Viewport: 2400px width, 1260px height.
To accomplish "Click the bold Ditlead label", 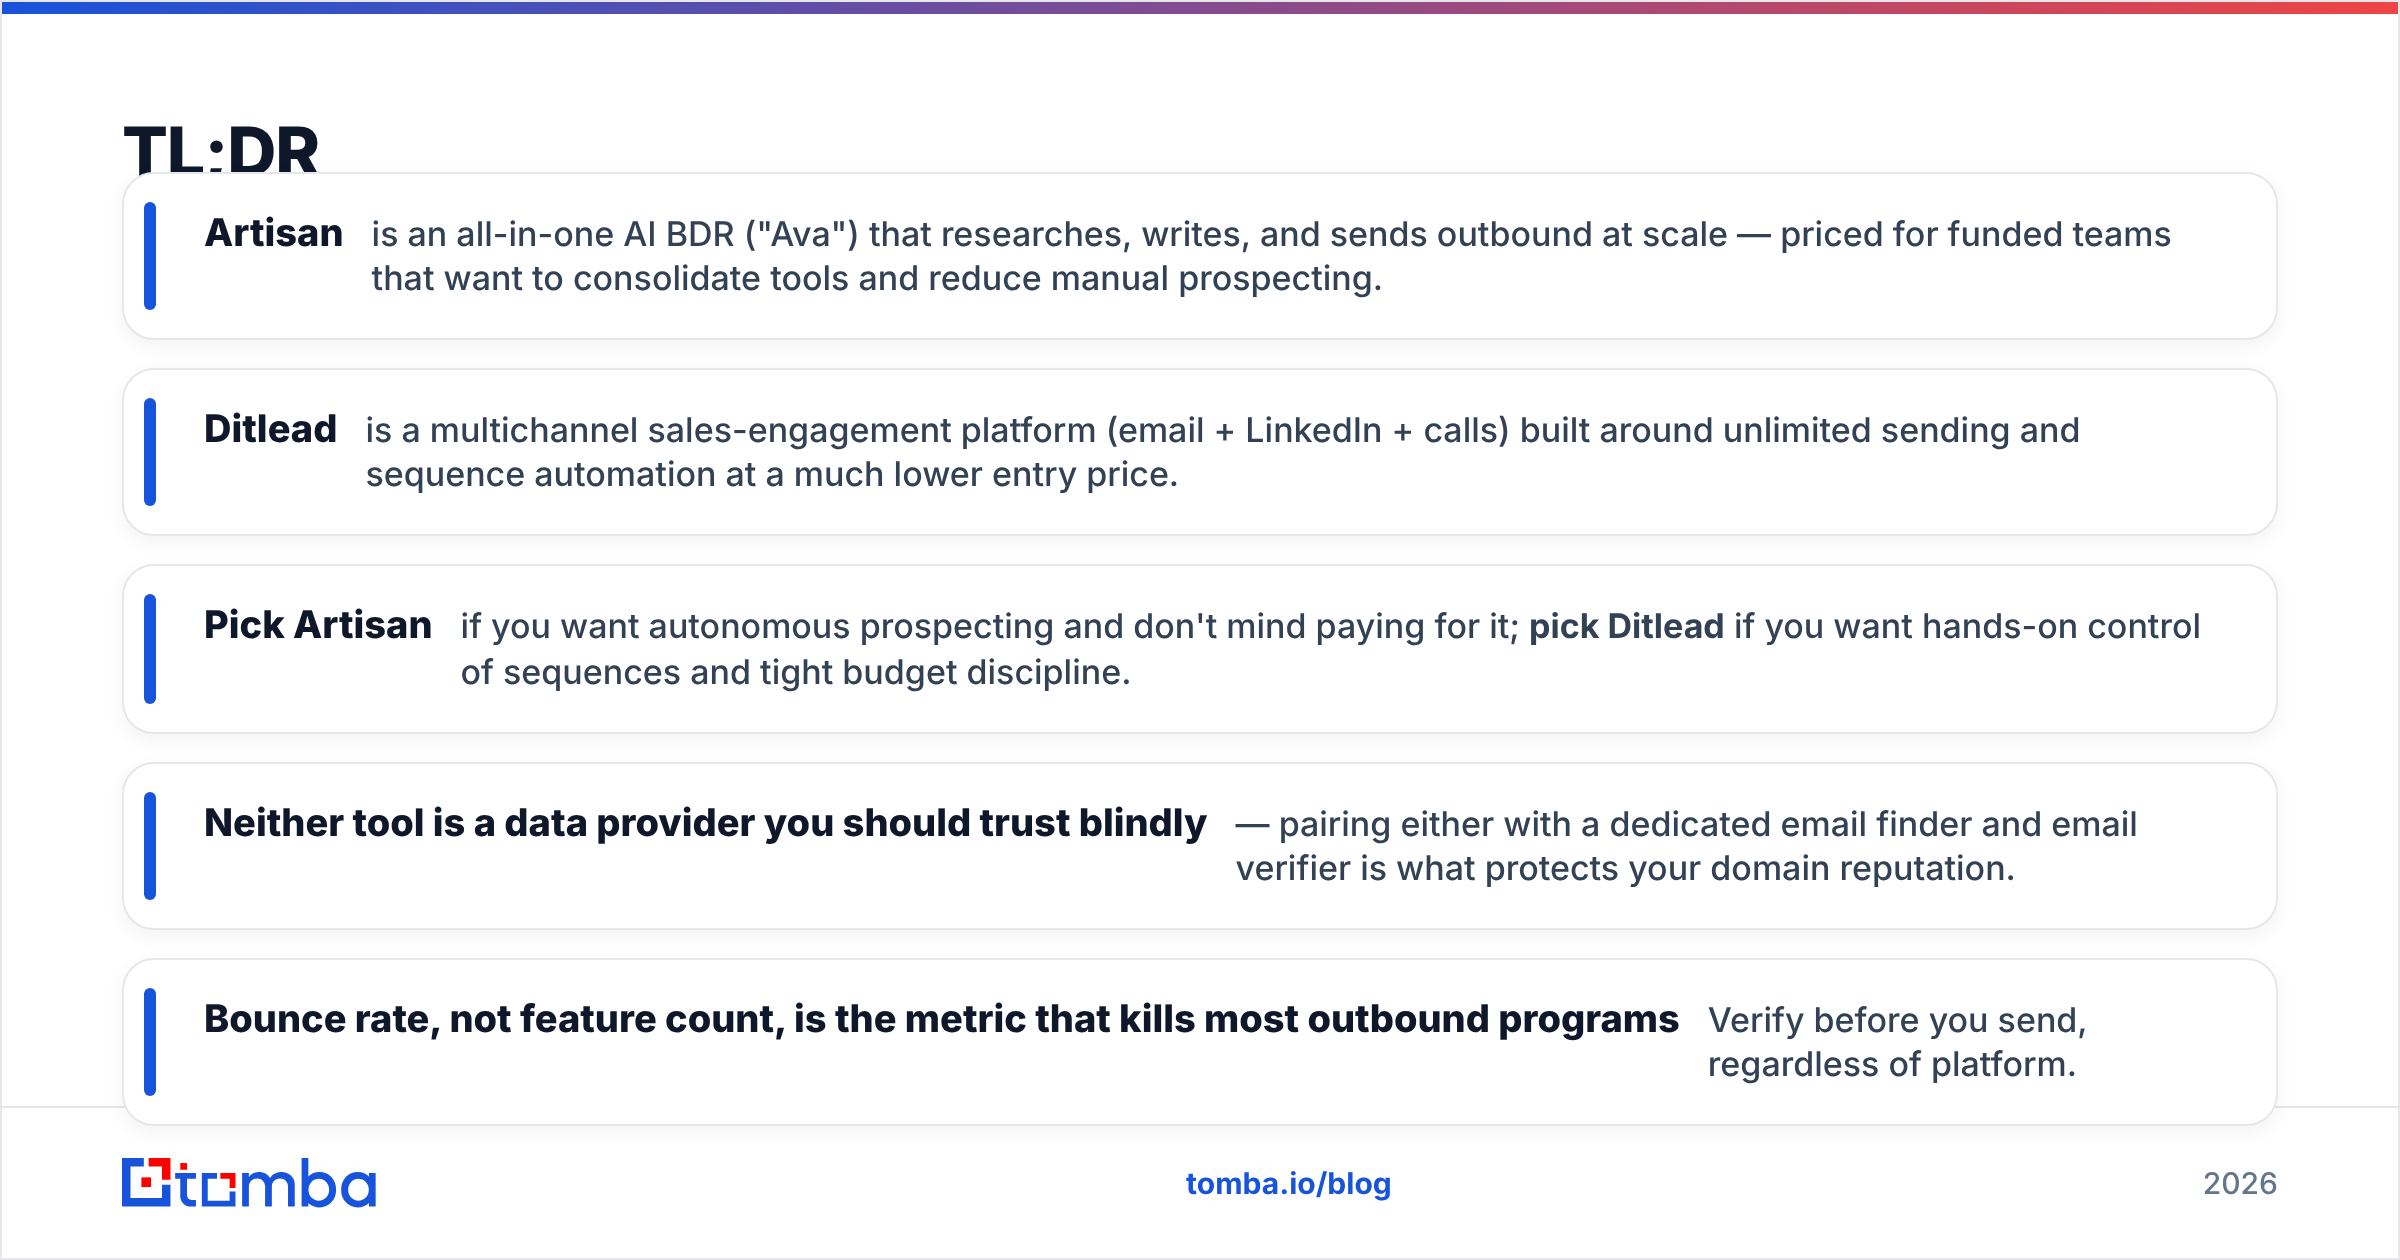I will point(270,429).
